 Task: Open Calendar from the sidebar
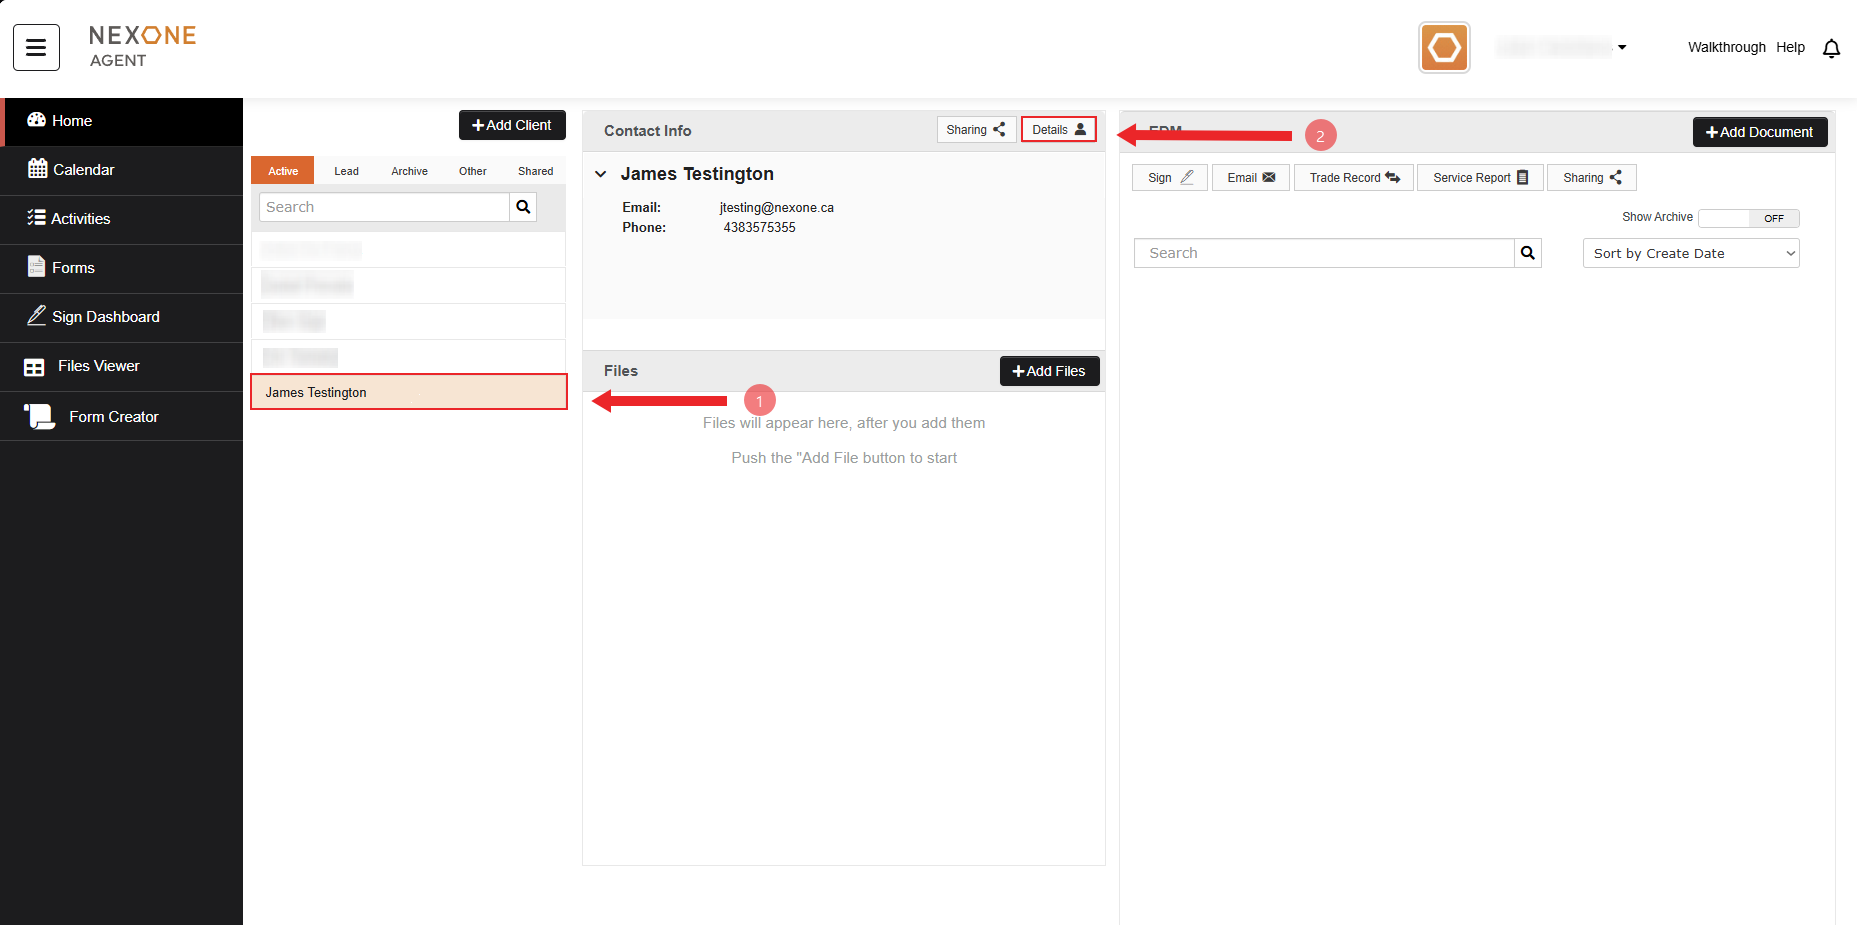(83, 170)
